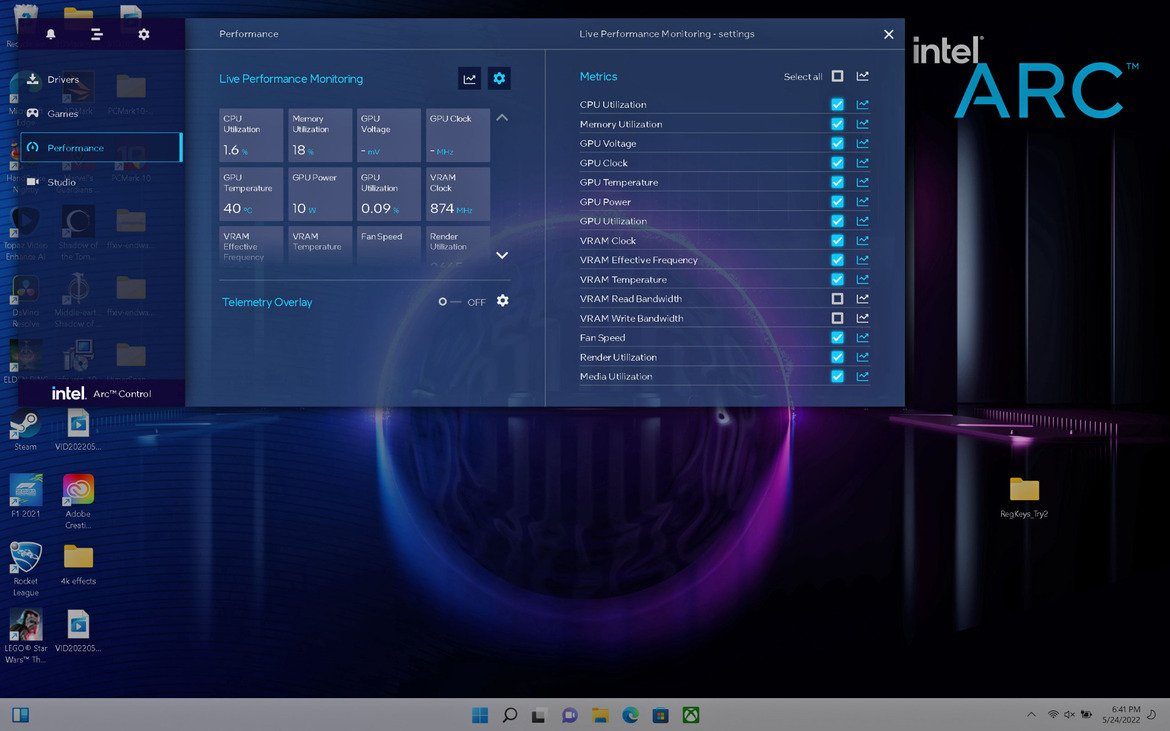Click the GPU Temperature graph icon
This screenshot has width=1170, height=731.
coord(863,182)
